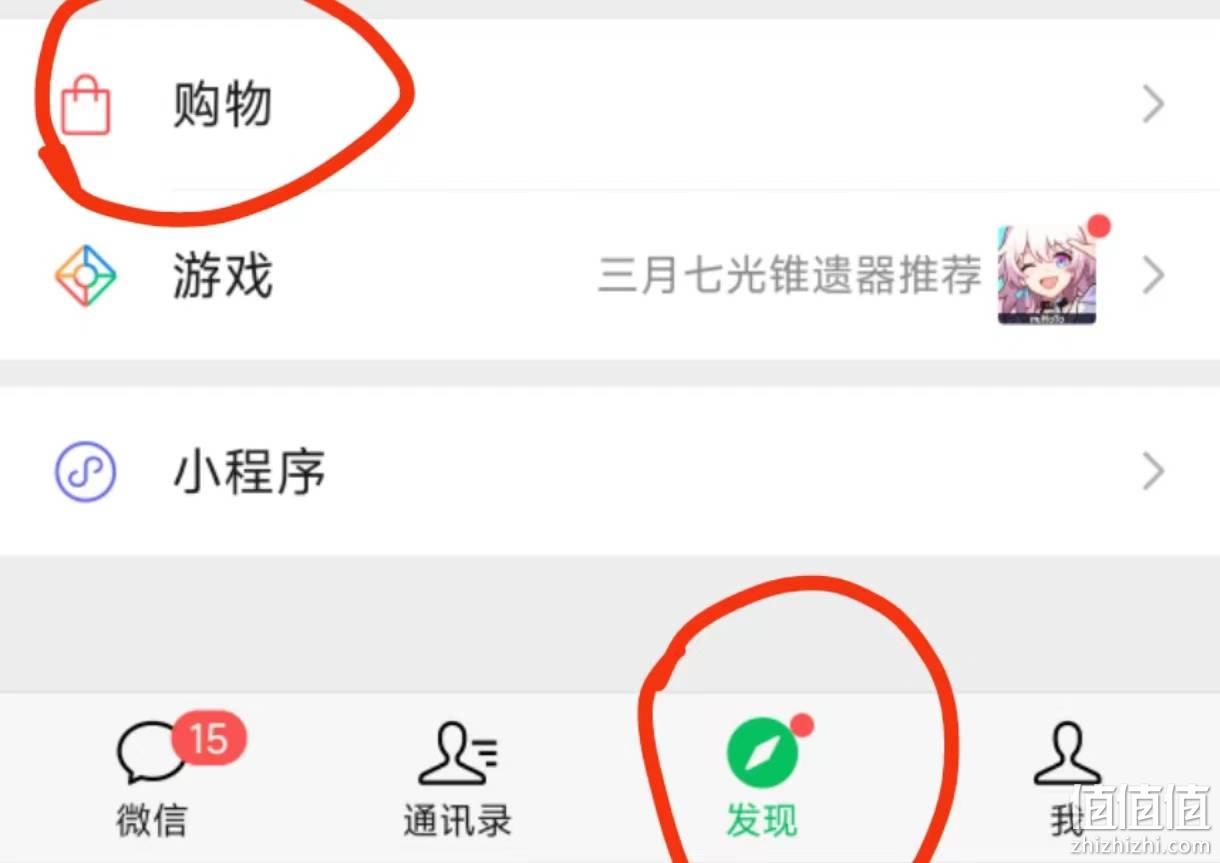Tap the 15 unread messages badge
The width and height of the screenshot is (1220, 863).
(209, 740)
